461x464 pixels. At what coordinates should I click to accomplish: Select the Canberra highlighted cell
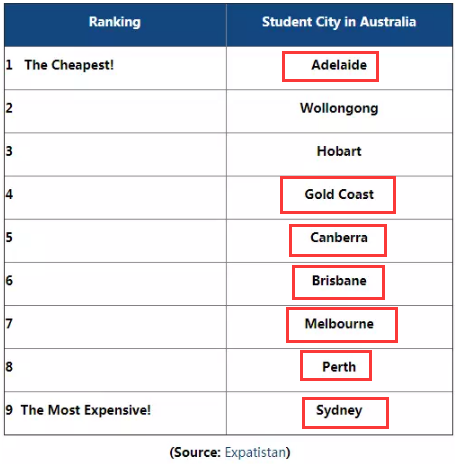[338, 240]
